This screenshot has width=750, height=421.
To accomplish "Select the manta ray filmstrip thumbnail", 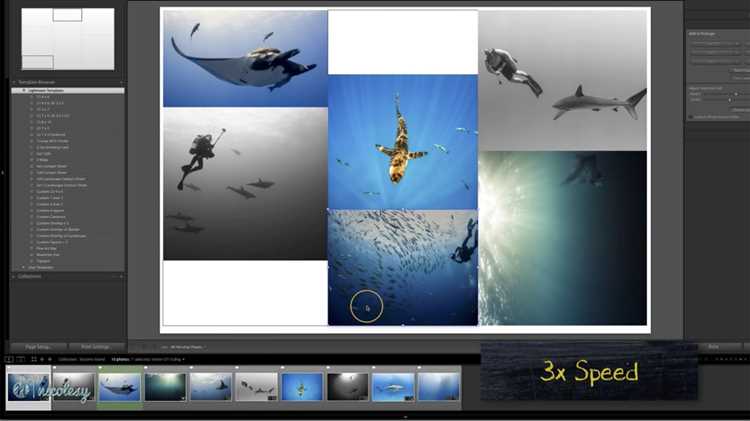I will coord(120,387).
